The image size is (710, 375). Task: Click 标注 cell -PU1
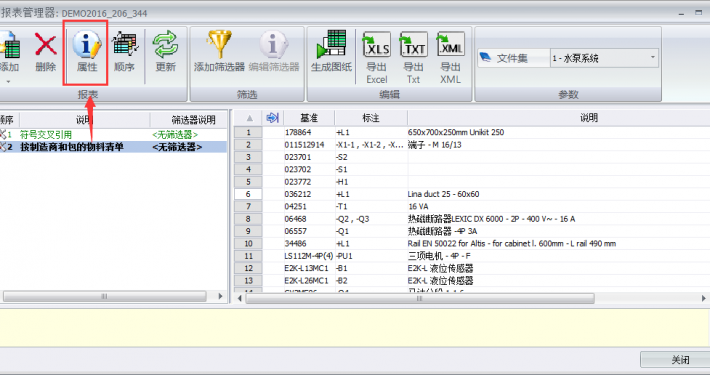pos(344,256)
